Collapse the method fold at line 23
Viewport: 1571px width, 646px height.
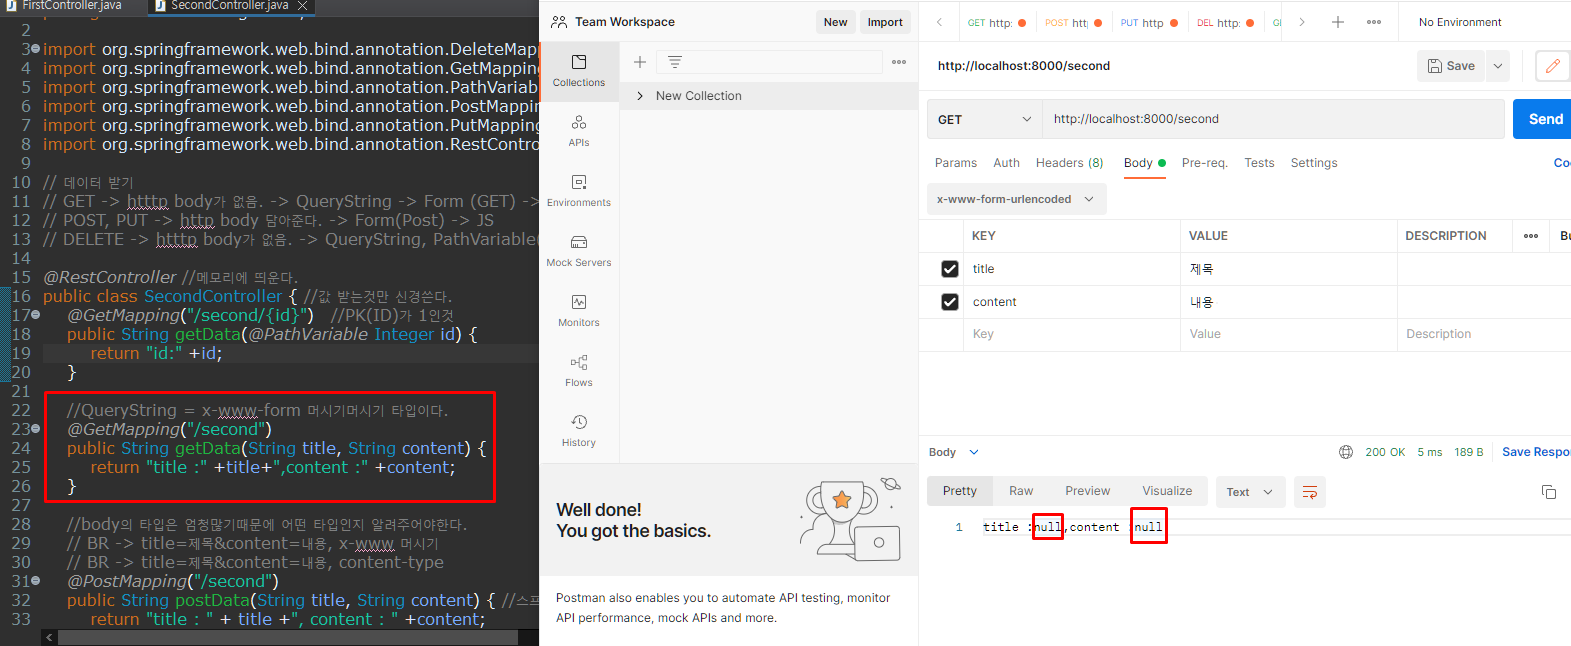(36, 428)
